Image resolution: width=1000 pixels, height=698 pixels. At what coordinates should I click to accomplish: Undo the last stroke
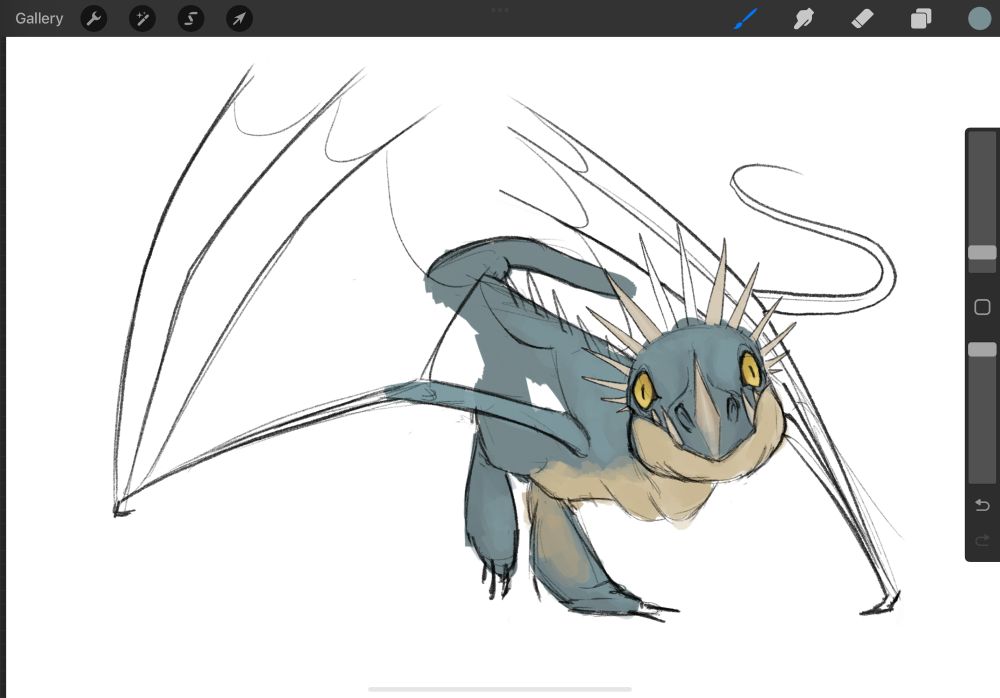pos(982,505)
